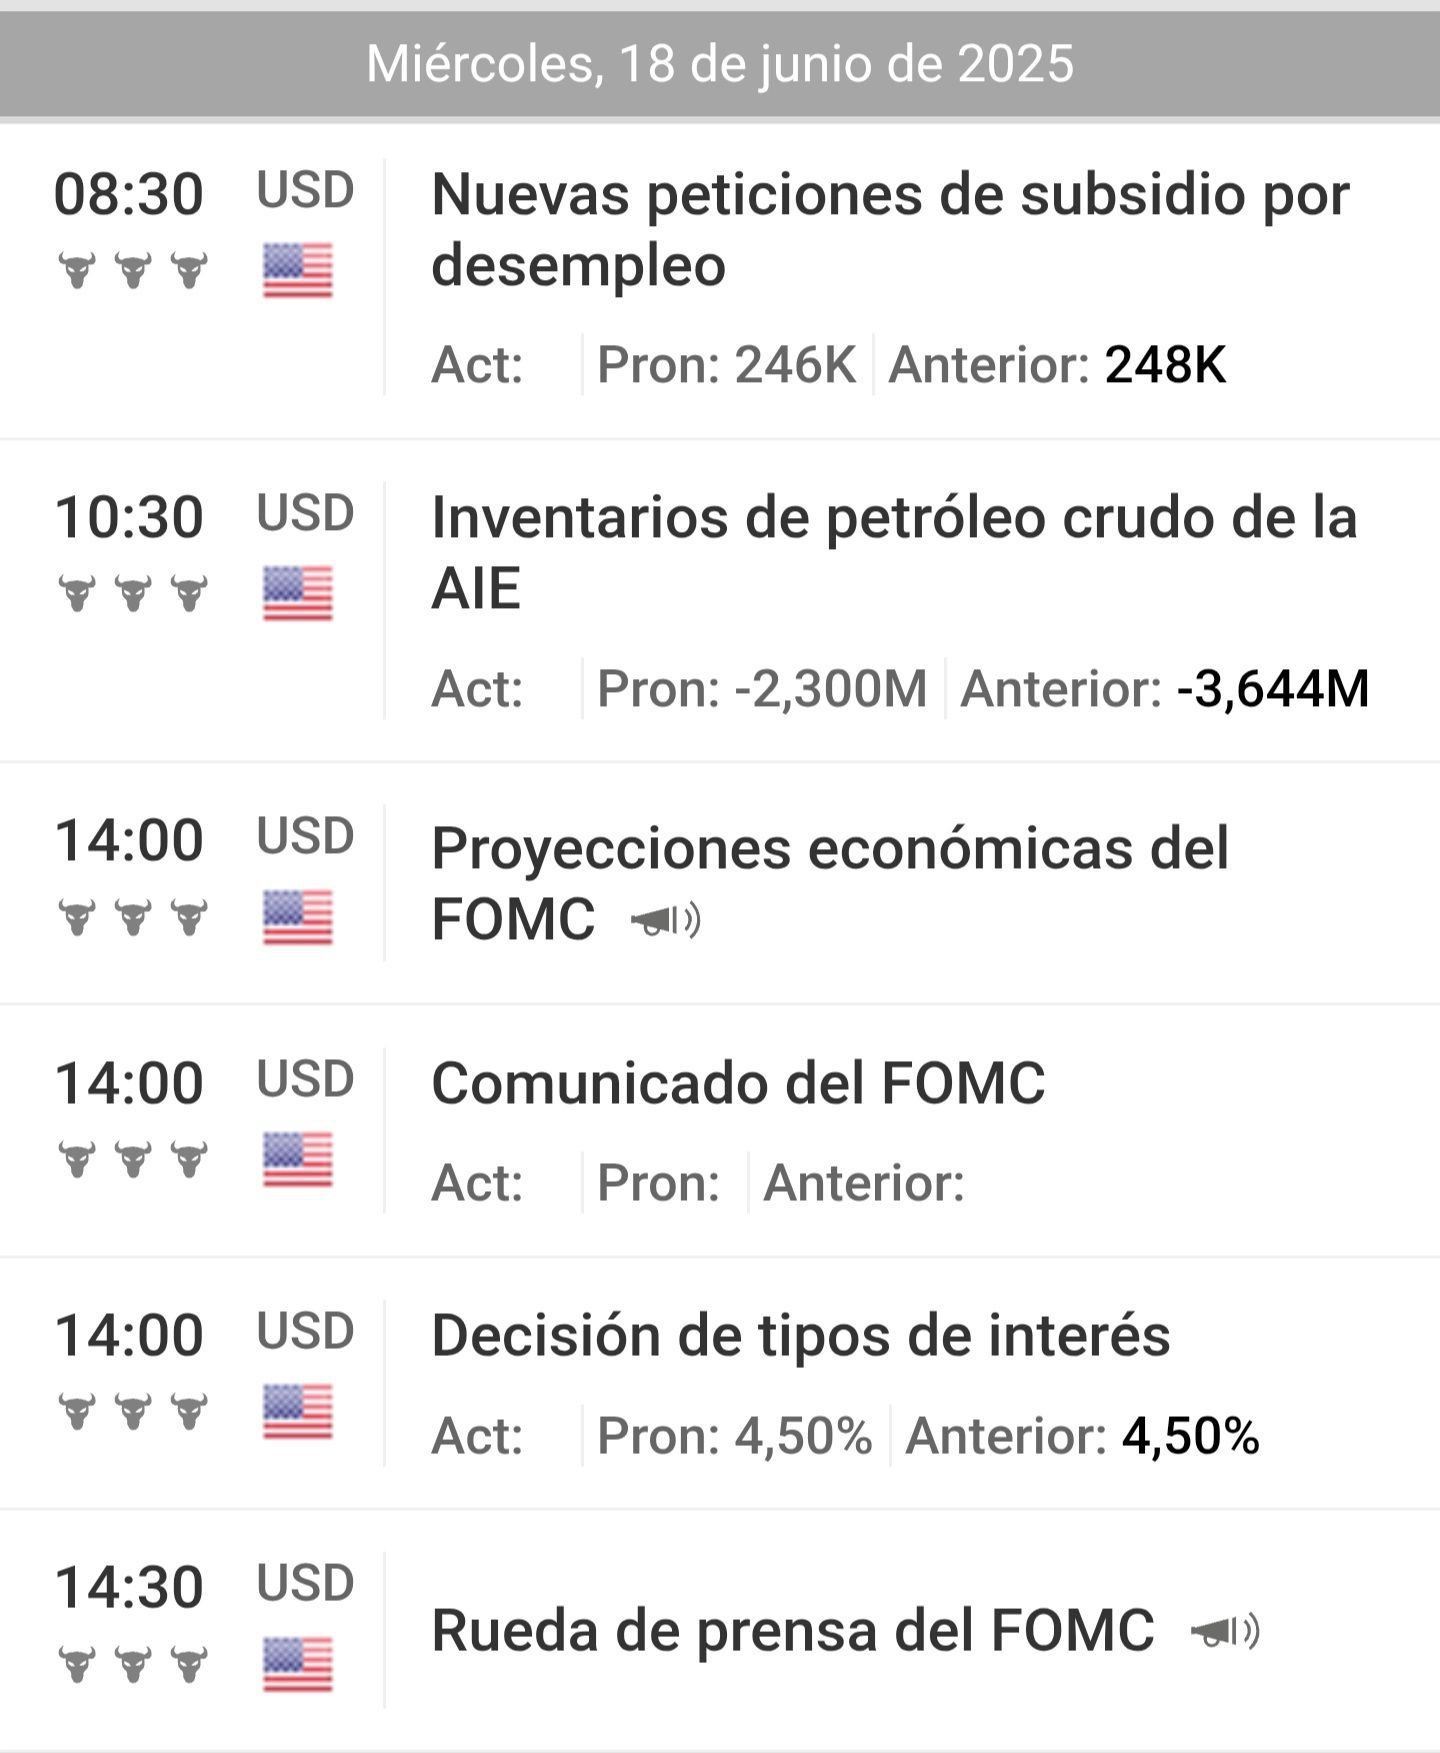
Task: Open Nuevas peticiones de subsidio por desempleo event
Action: pos(889,229)
